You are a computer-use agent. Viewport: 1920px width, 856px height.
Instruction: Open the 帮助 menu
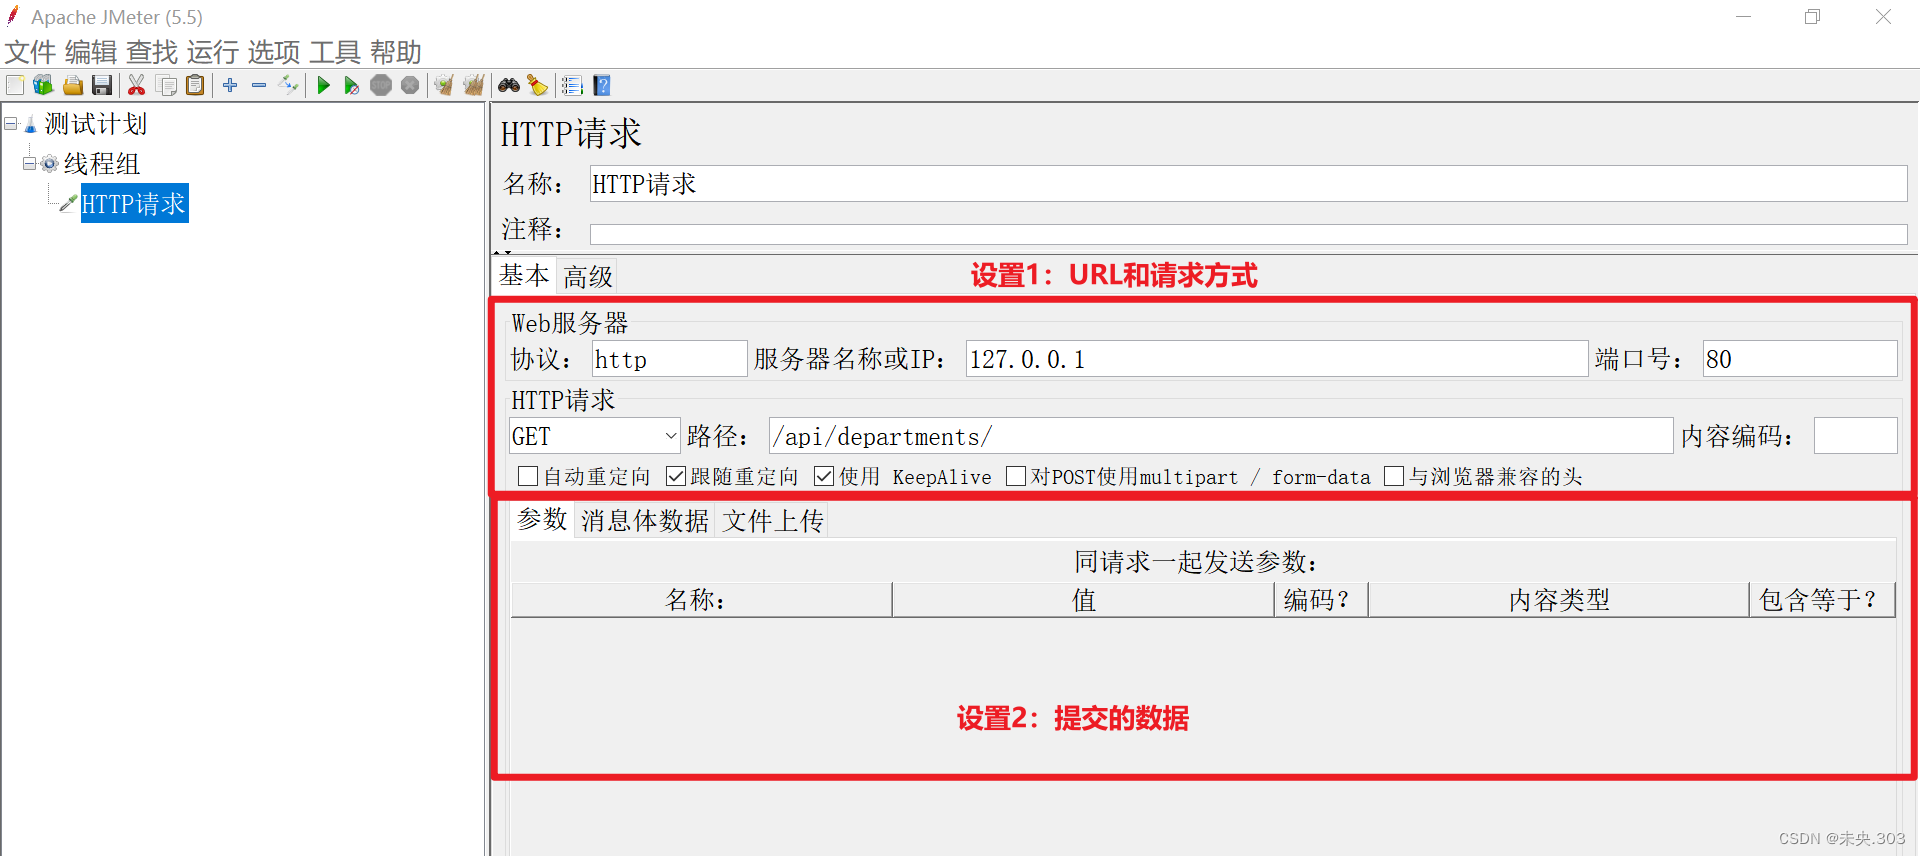396,52
